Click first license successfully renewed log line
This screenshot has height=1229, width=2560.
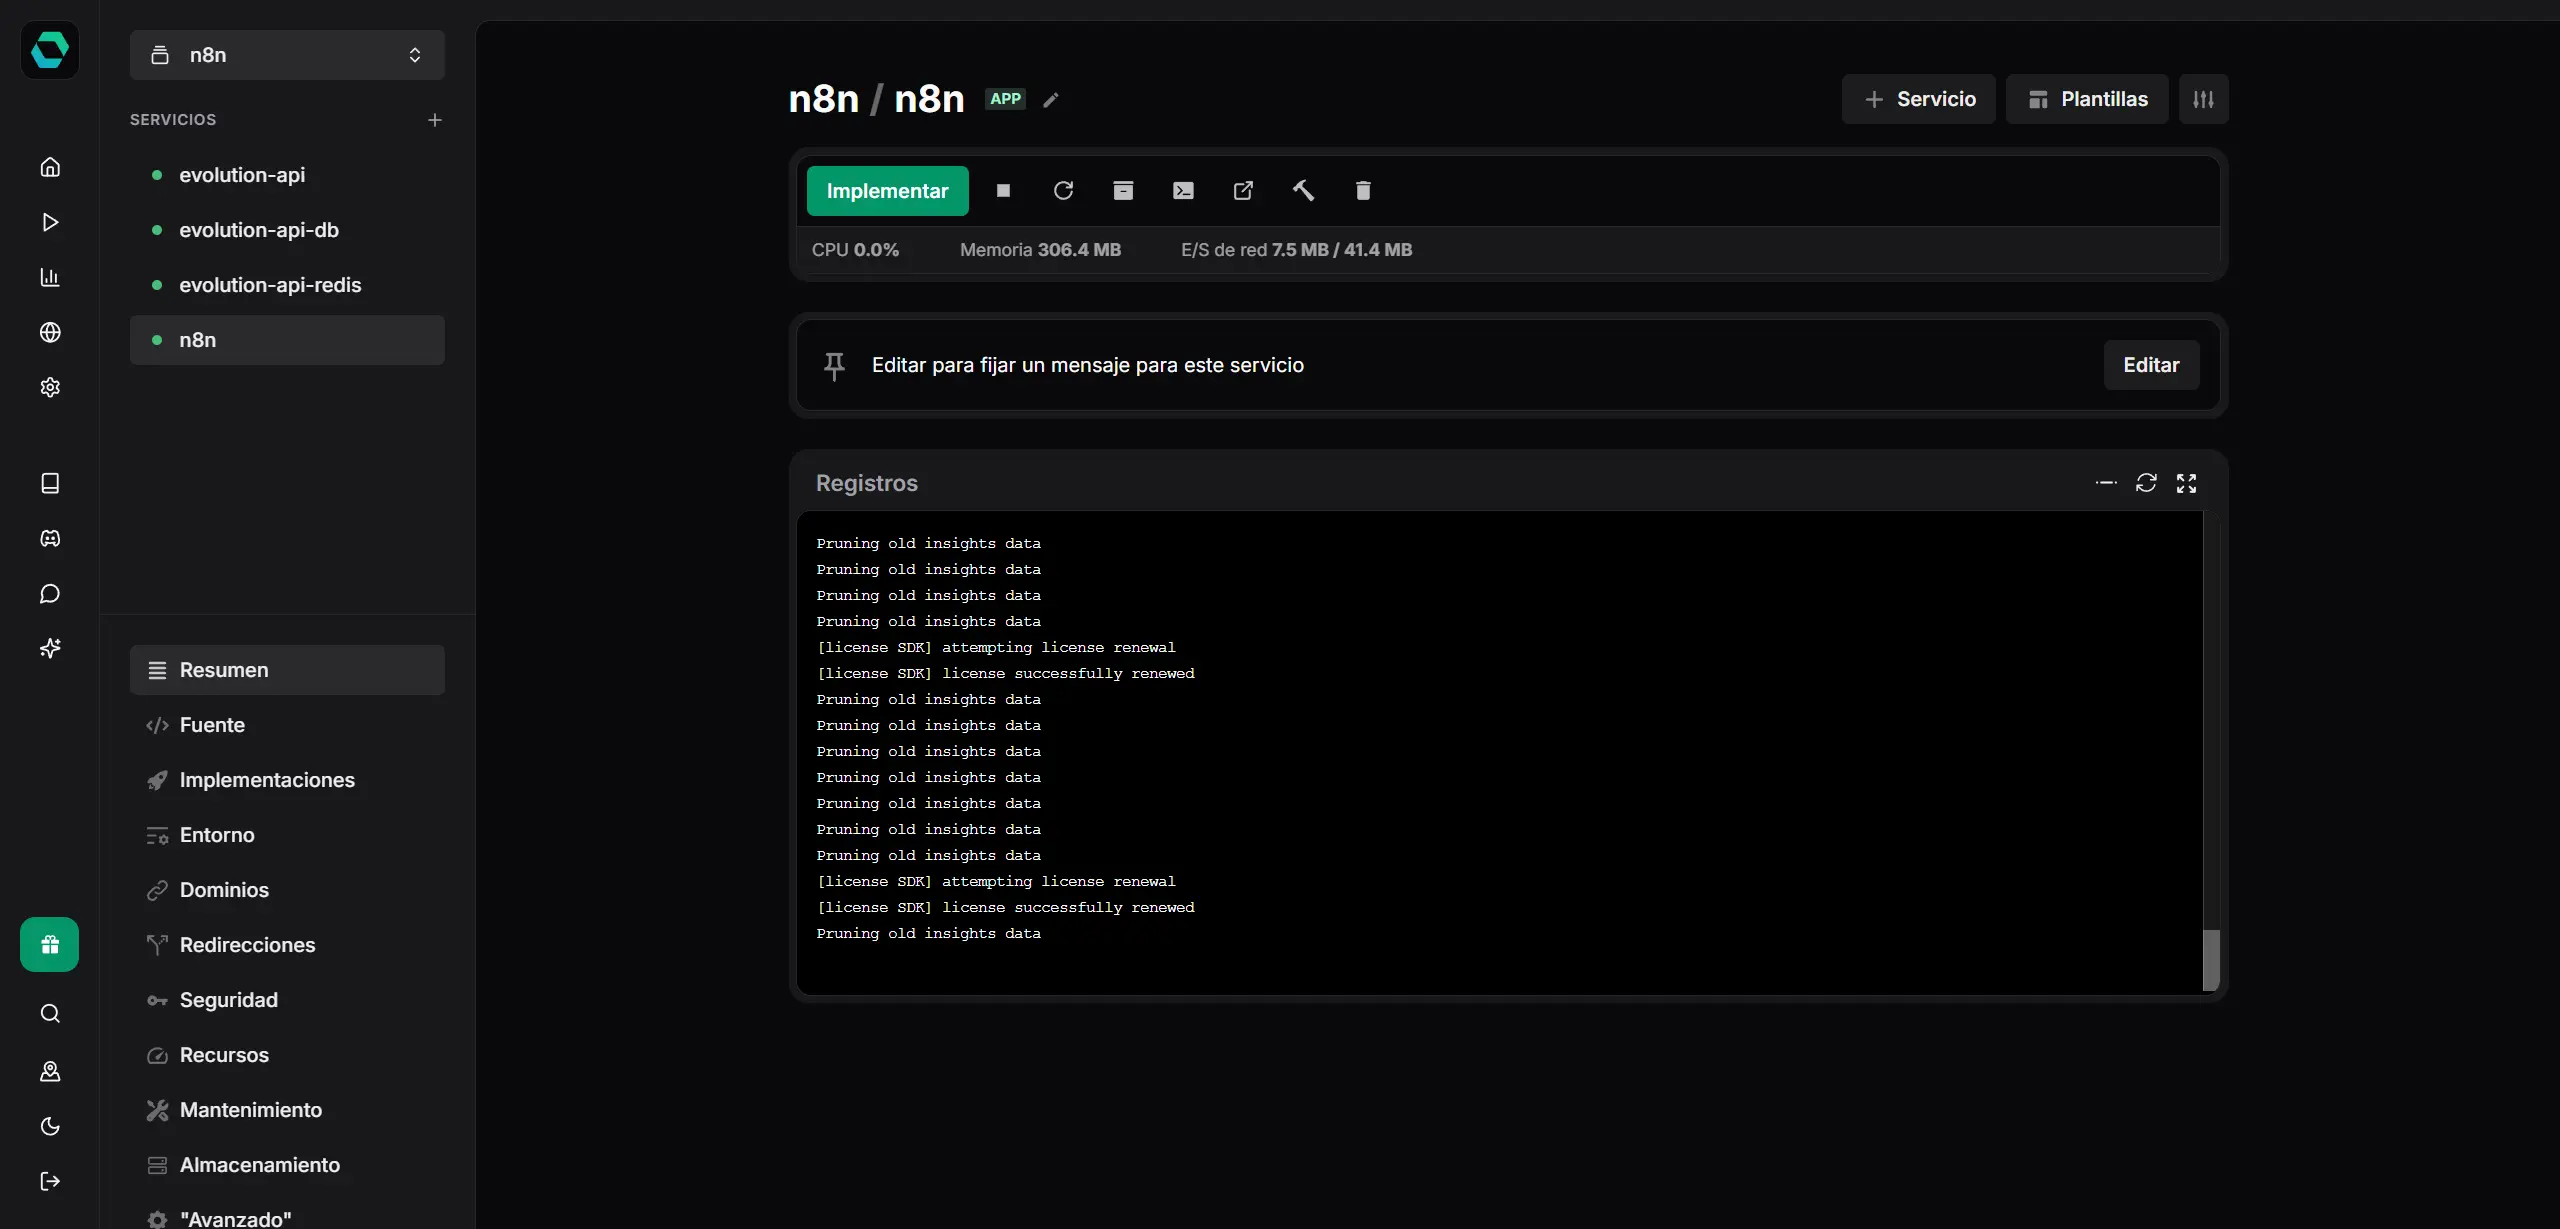click(1005, 674)
